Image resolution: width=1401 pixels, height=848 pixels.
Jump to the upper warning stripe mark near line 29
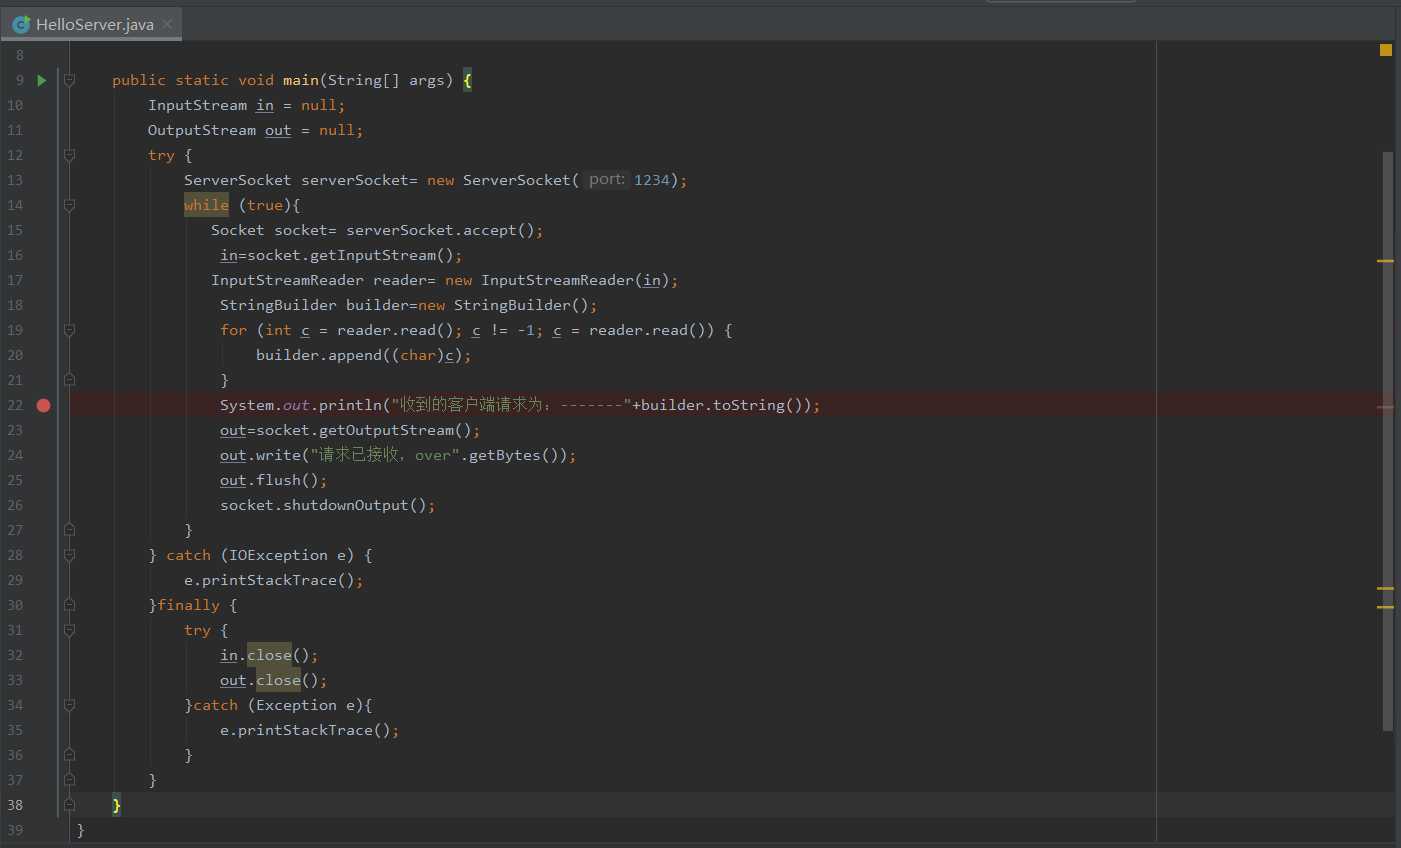tap(1385, 588)
